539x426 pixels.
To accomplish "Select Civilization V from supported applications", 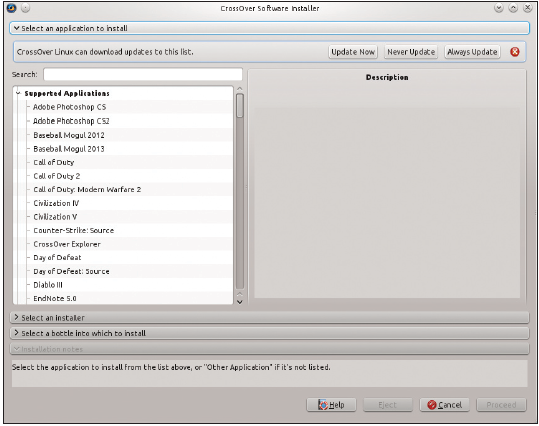I will 55,217.
